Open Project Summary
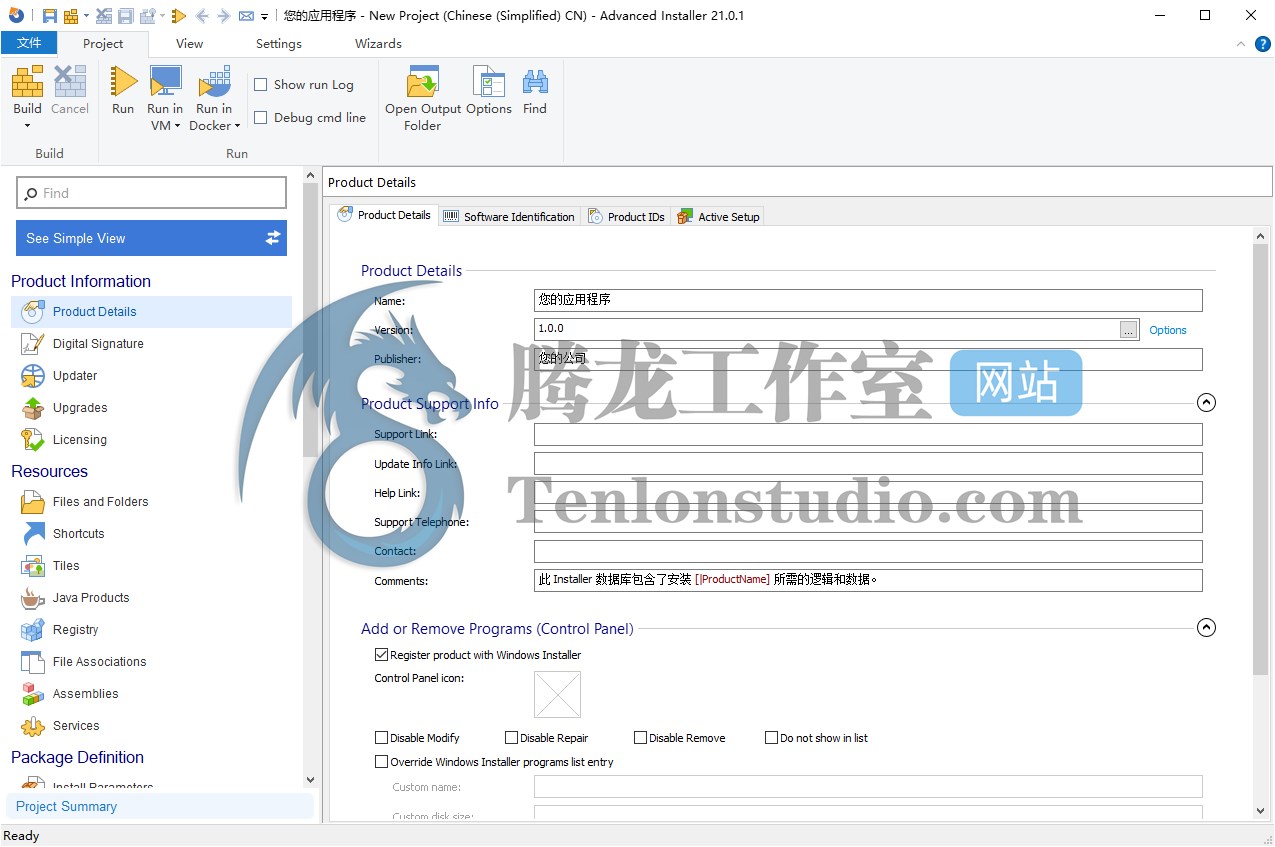The height and width of the screenshot is (847, 1275). [160, 806]
